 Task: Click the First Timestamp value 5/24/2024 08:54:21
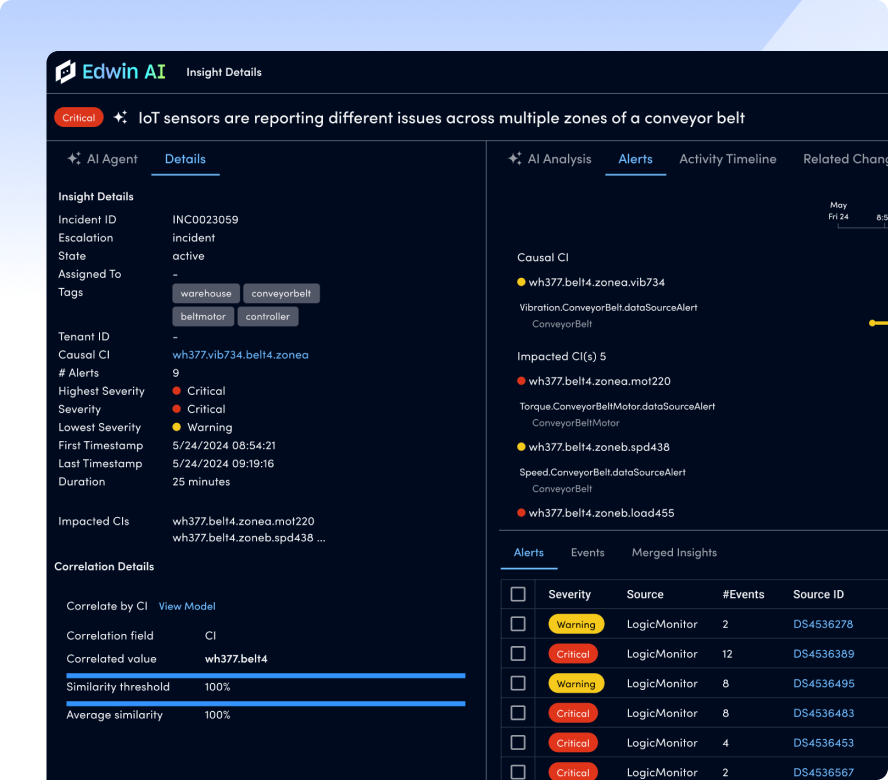point(224,445)
